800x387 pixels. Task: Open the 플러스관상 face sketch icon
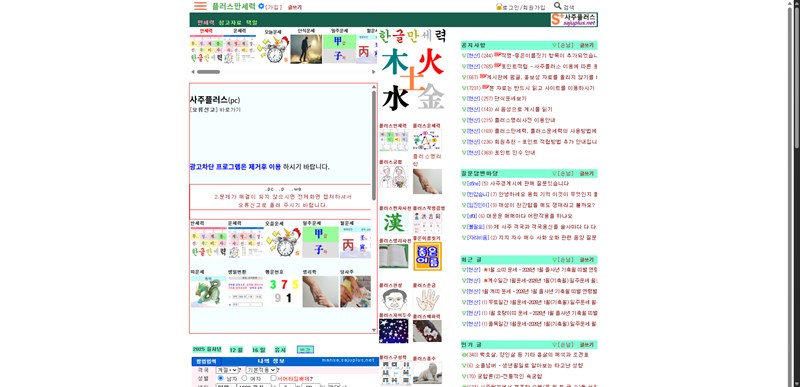click(393, 299)
